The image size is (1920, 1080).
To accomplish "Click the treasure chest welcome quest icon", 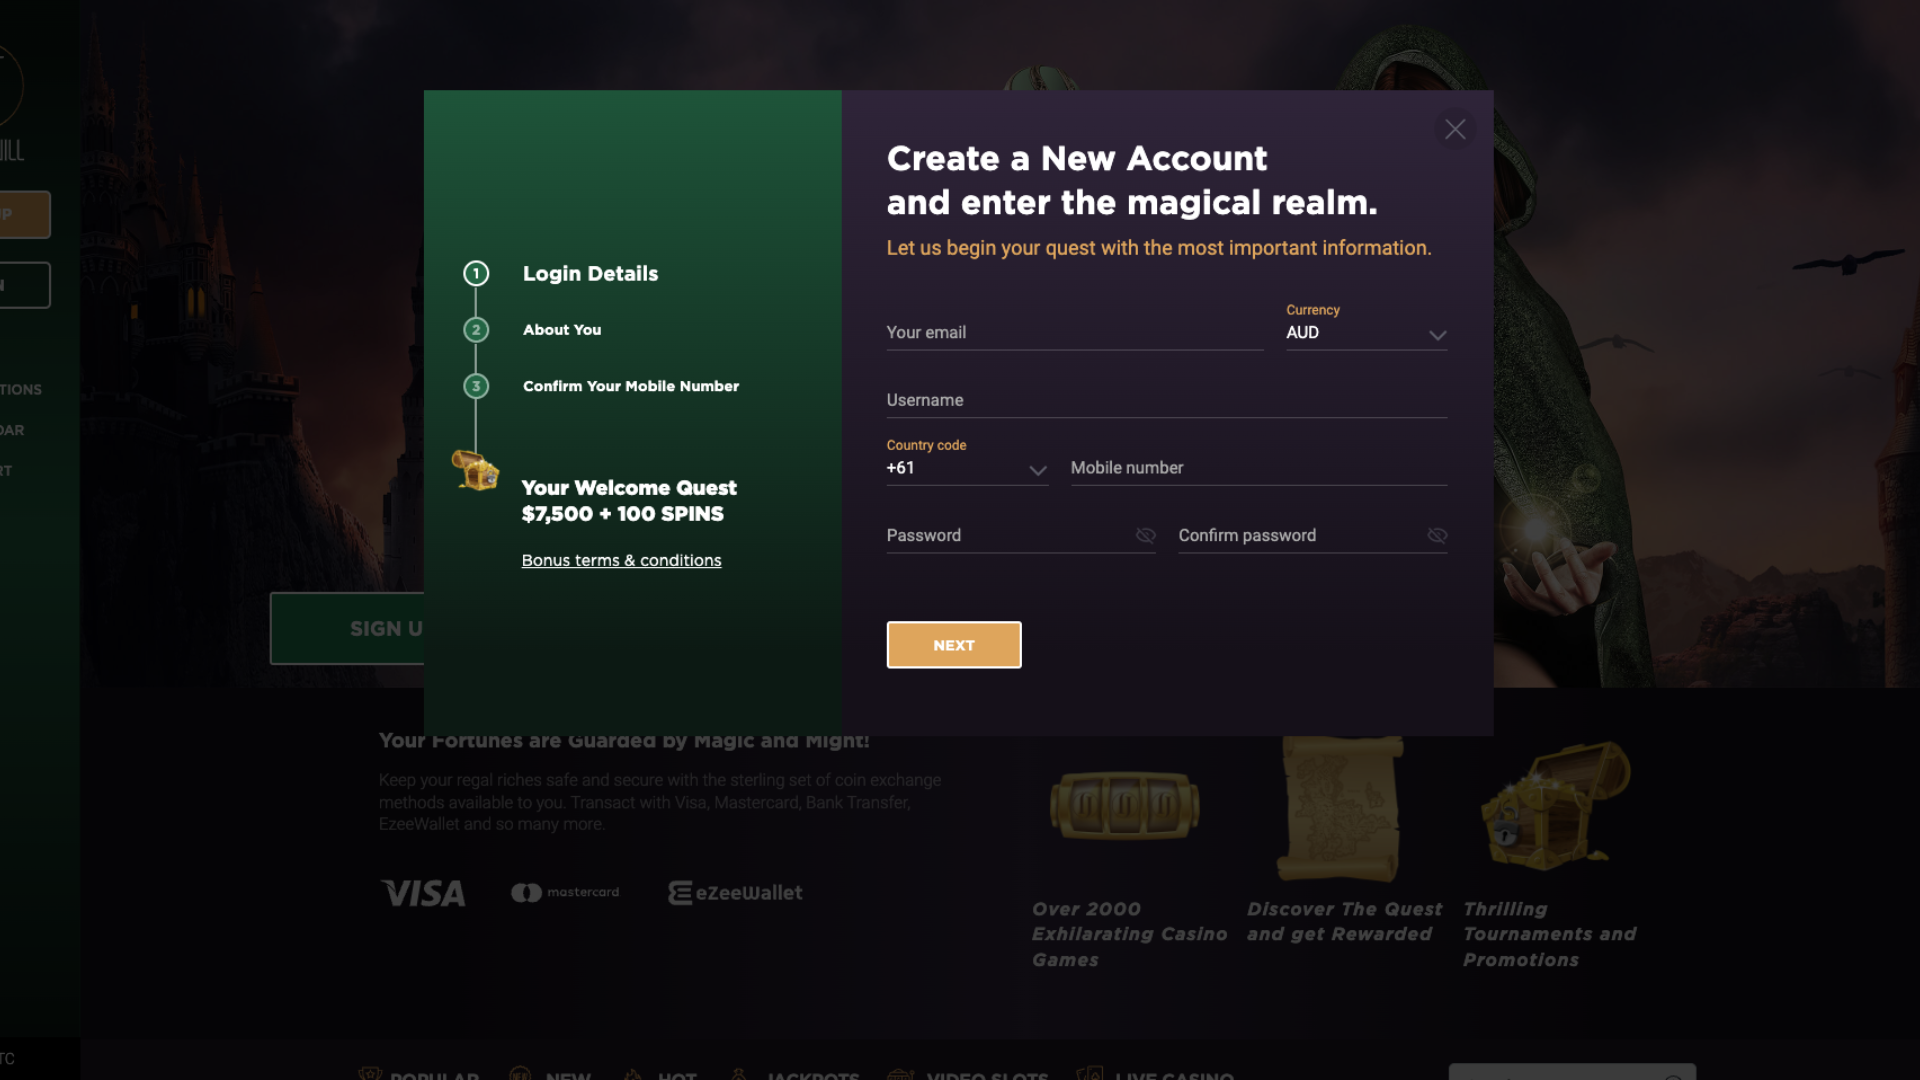I will pos(475,471).
